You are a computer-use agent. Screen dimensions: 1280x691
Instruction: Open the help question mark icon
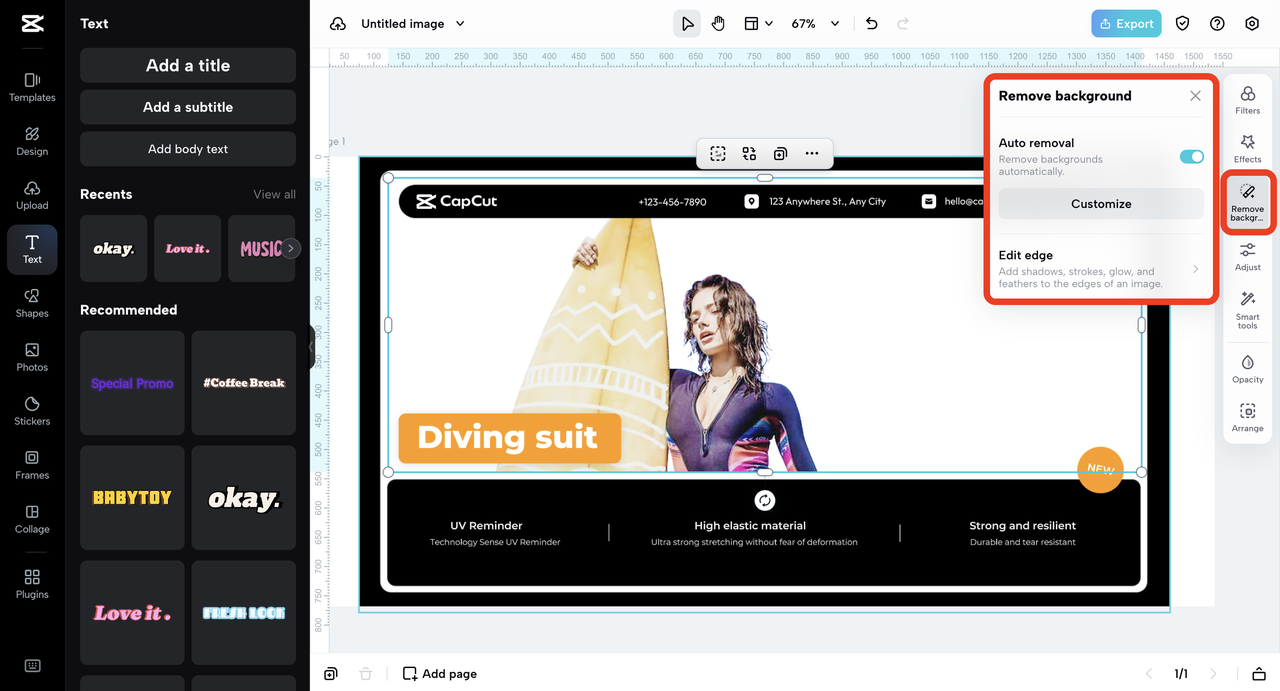(1217, 24)
